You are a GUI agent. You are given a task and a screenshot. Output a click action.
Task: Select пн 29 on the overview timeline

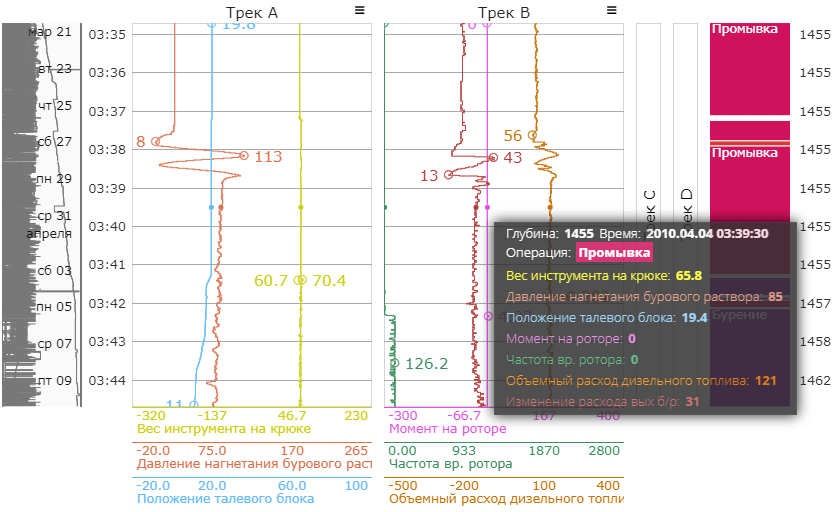(x=54, y=179)
